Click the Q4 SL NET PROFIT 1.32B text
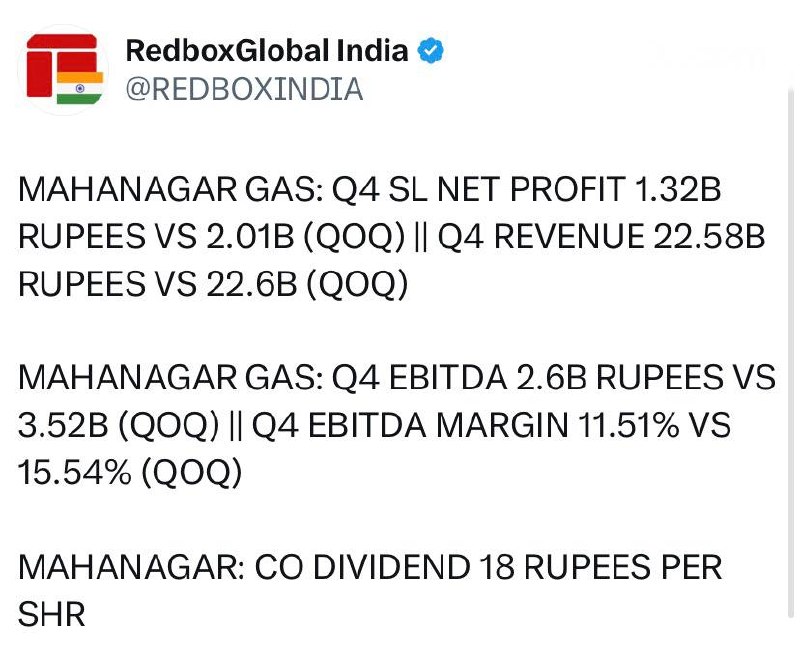 [526, 189]
